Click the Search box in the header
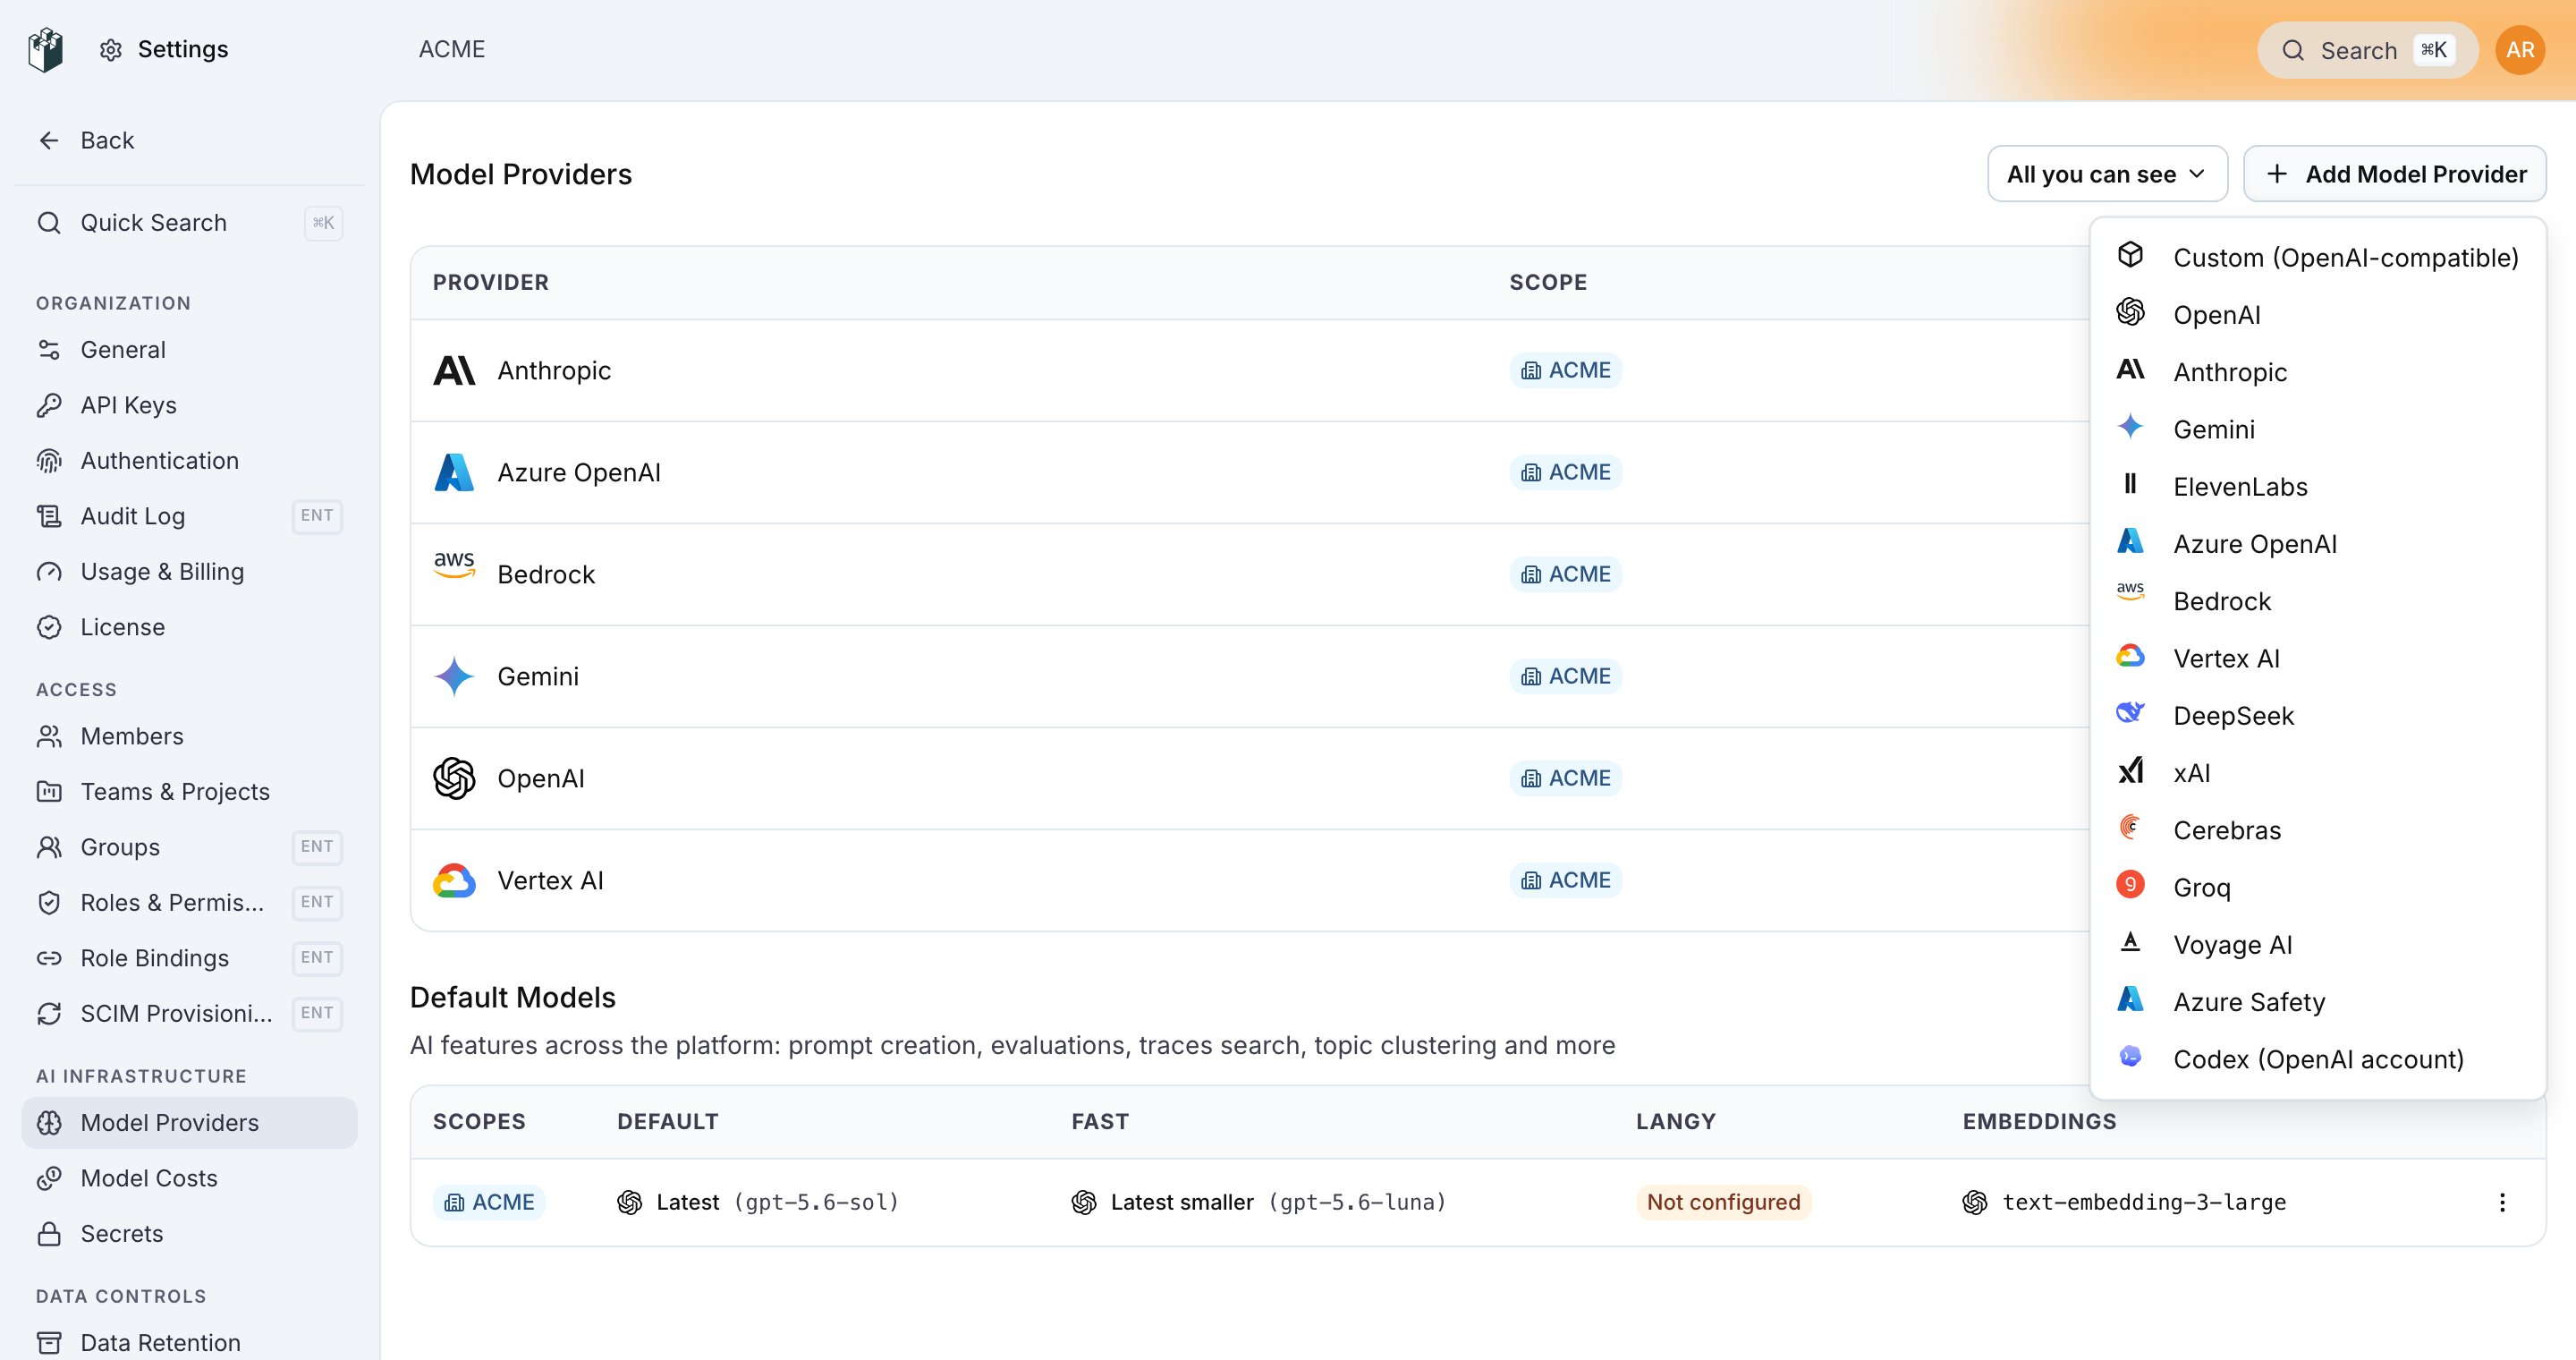2576x1360 pixels. point(2366,50)
